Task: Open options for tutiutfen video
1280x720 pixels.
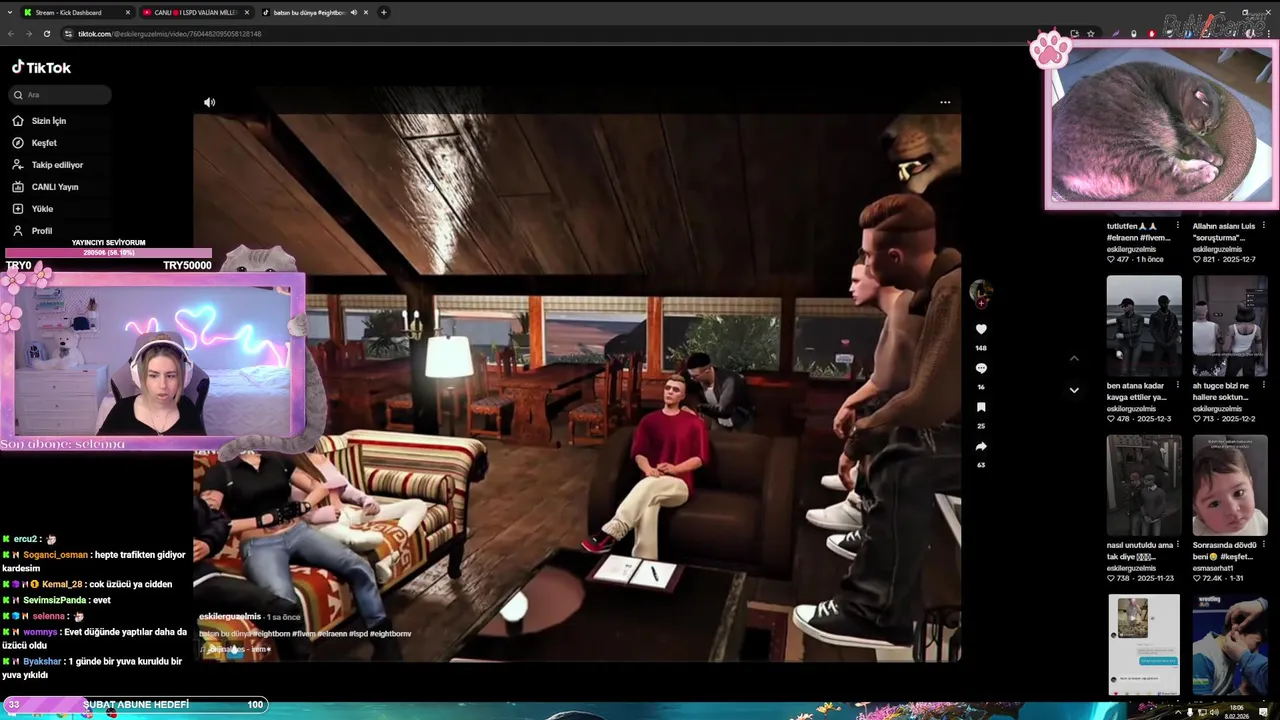Action: coord(1178,226)
